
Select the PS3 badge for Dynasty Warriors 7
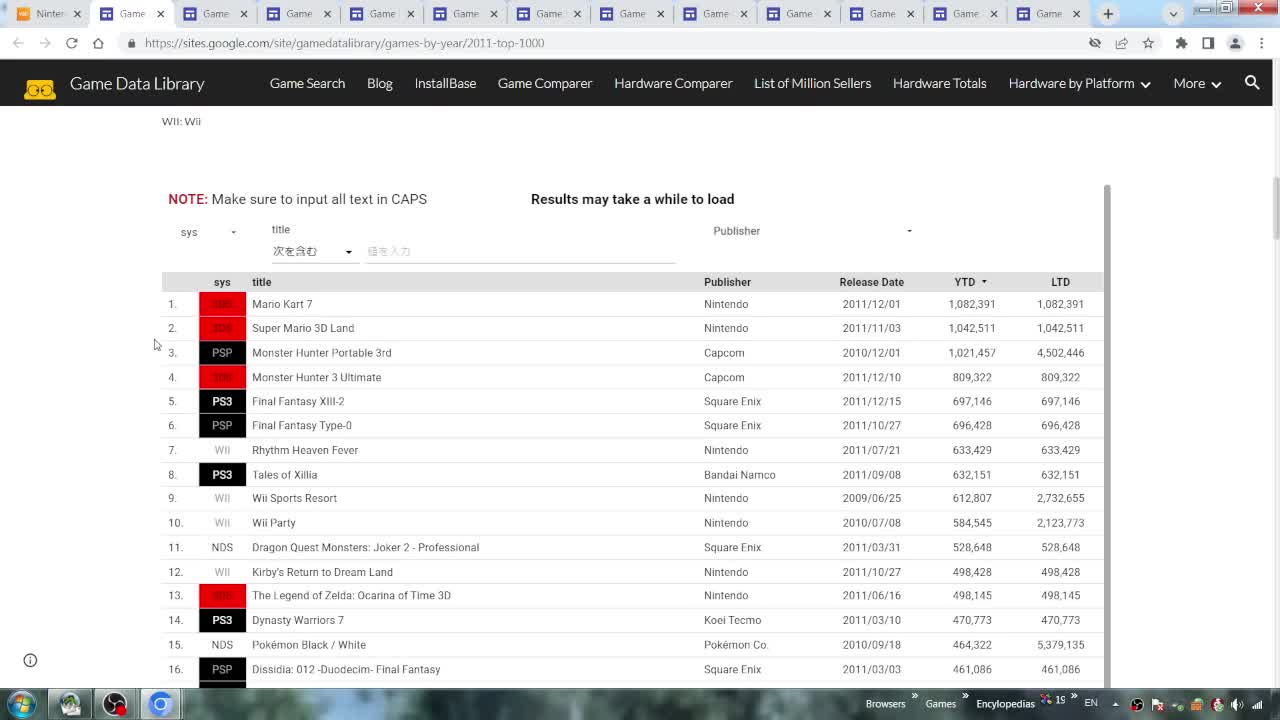[222, 620]
